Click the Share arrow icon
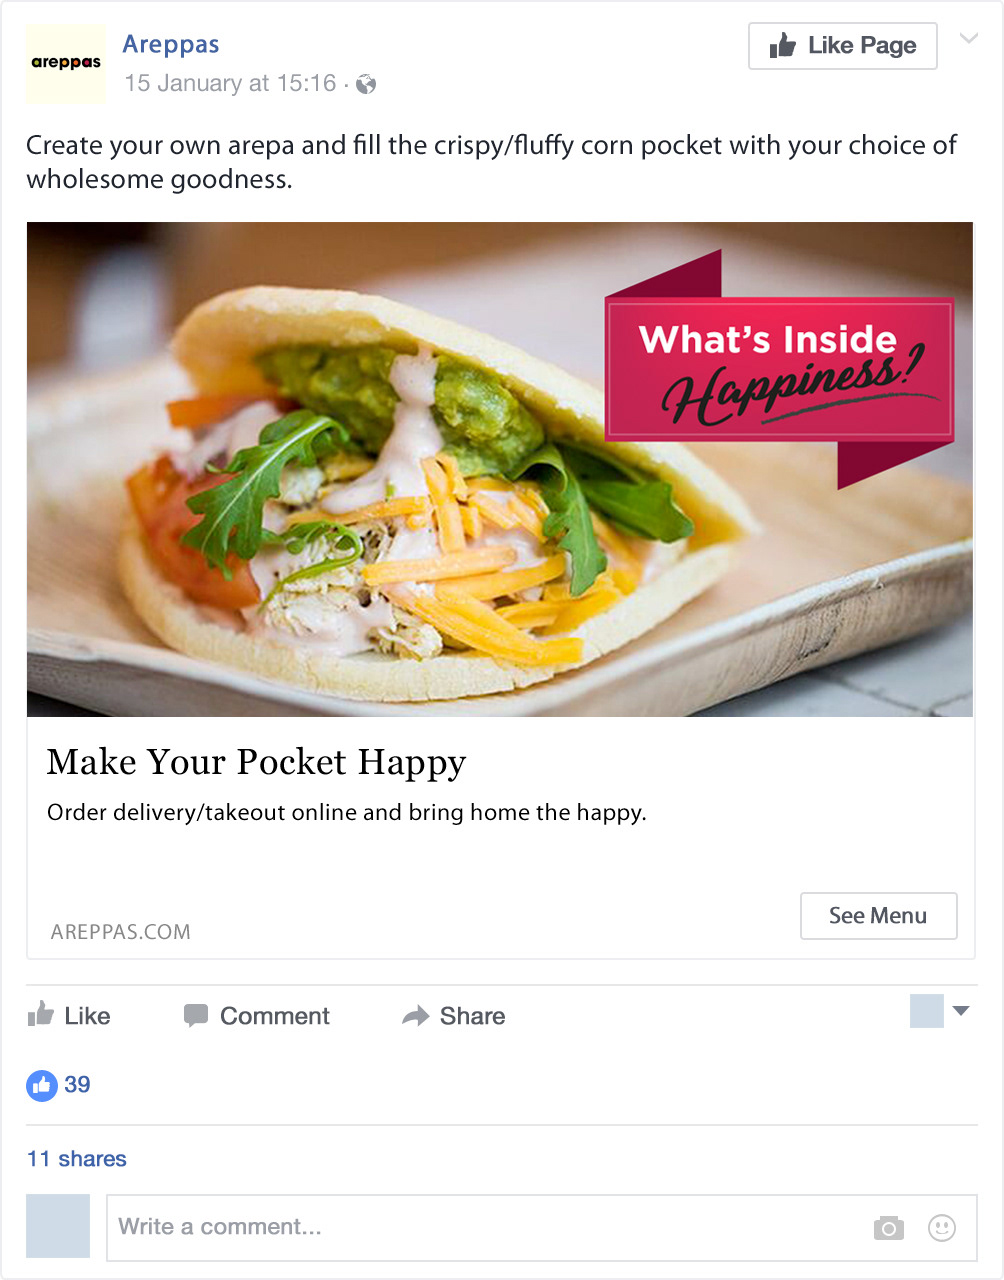Screen dimensions: 1004x1280 [x=415, y=1016]
